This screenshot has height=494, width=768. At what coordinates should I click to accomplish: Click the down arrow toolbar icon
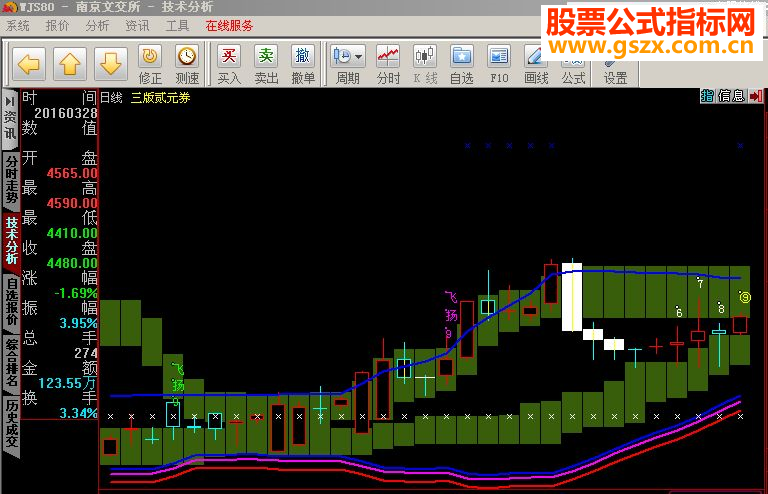tap(111, 64)
